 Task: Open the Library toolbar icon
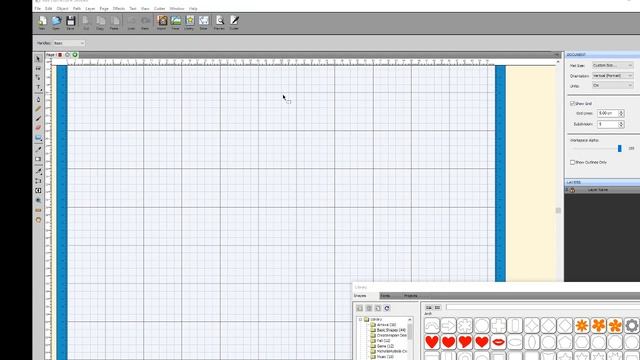coord(189,22)
